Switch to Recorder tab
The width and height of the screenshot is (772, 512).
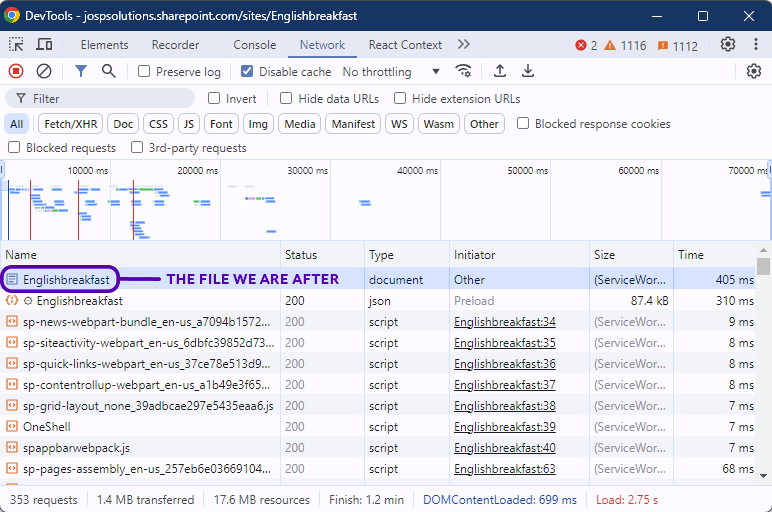click(x=175, y=45)
